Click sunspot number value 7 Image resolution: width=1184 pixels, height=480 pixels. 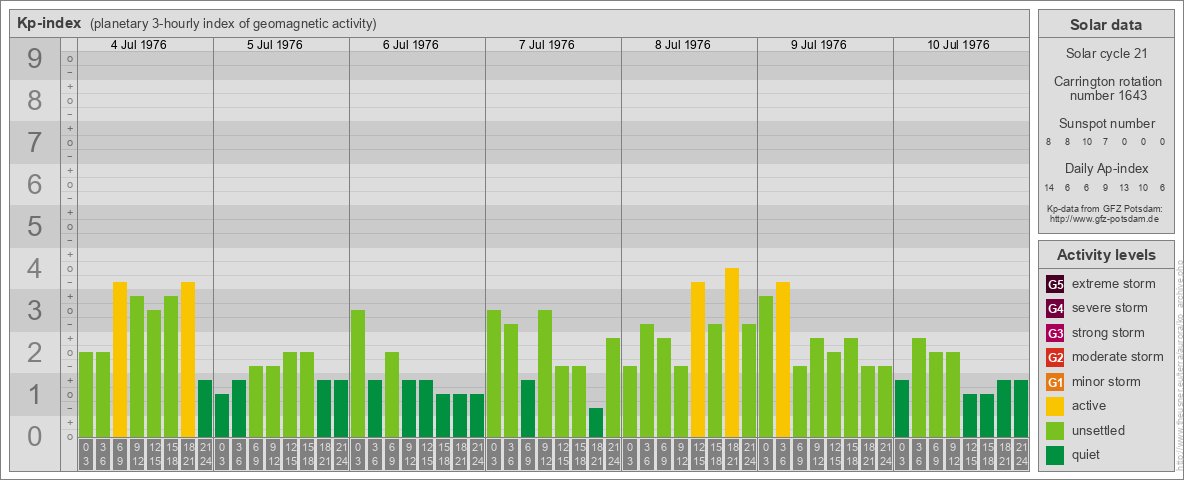[1105, 142]
